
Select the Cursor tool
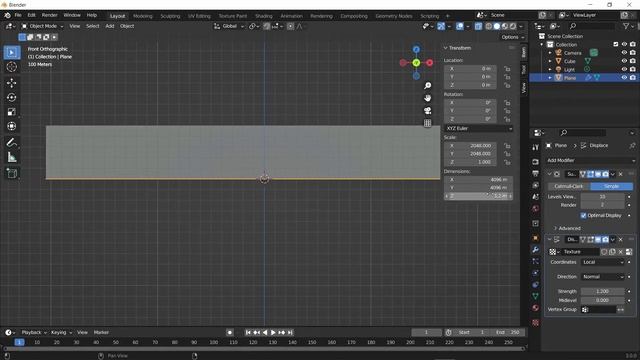coord(11,67)
